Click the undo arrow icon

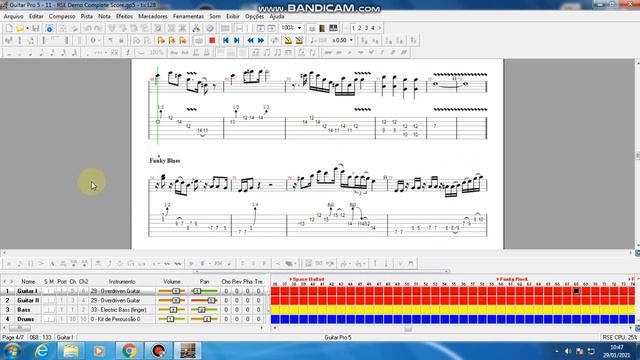[x=87, y=28]
